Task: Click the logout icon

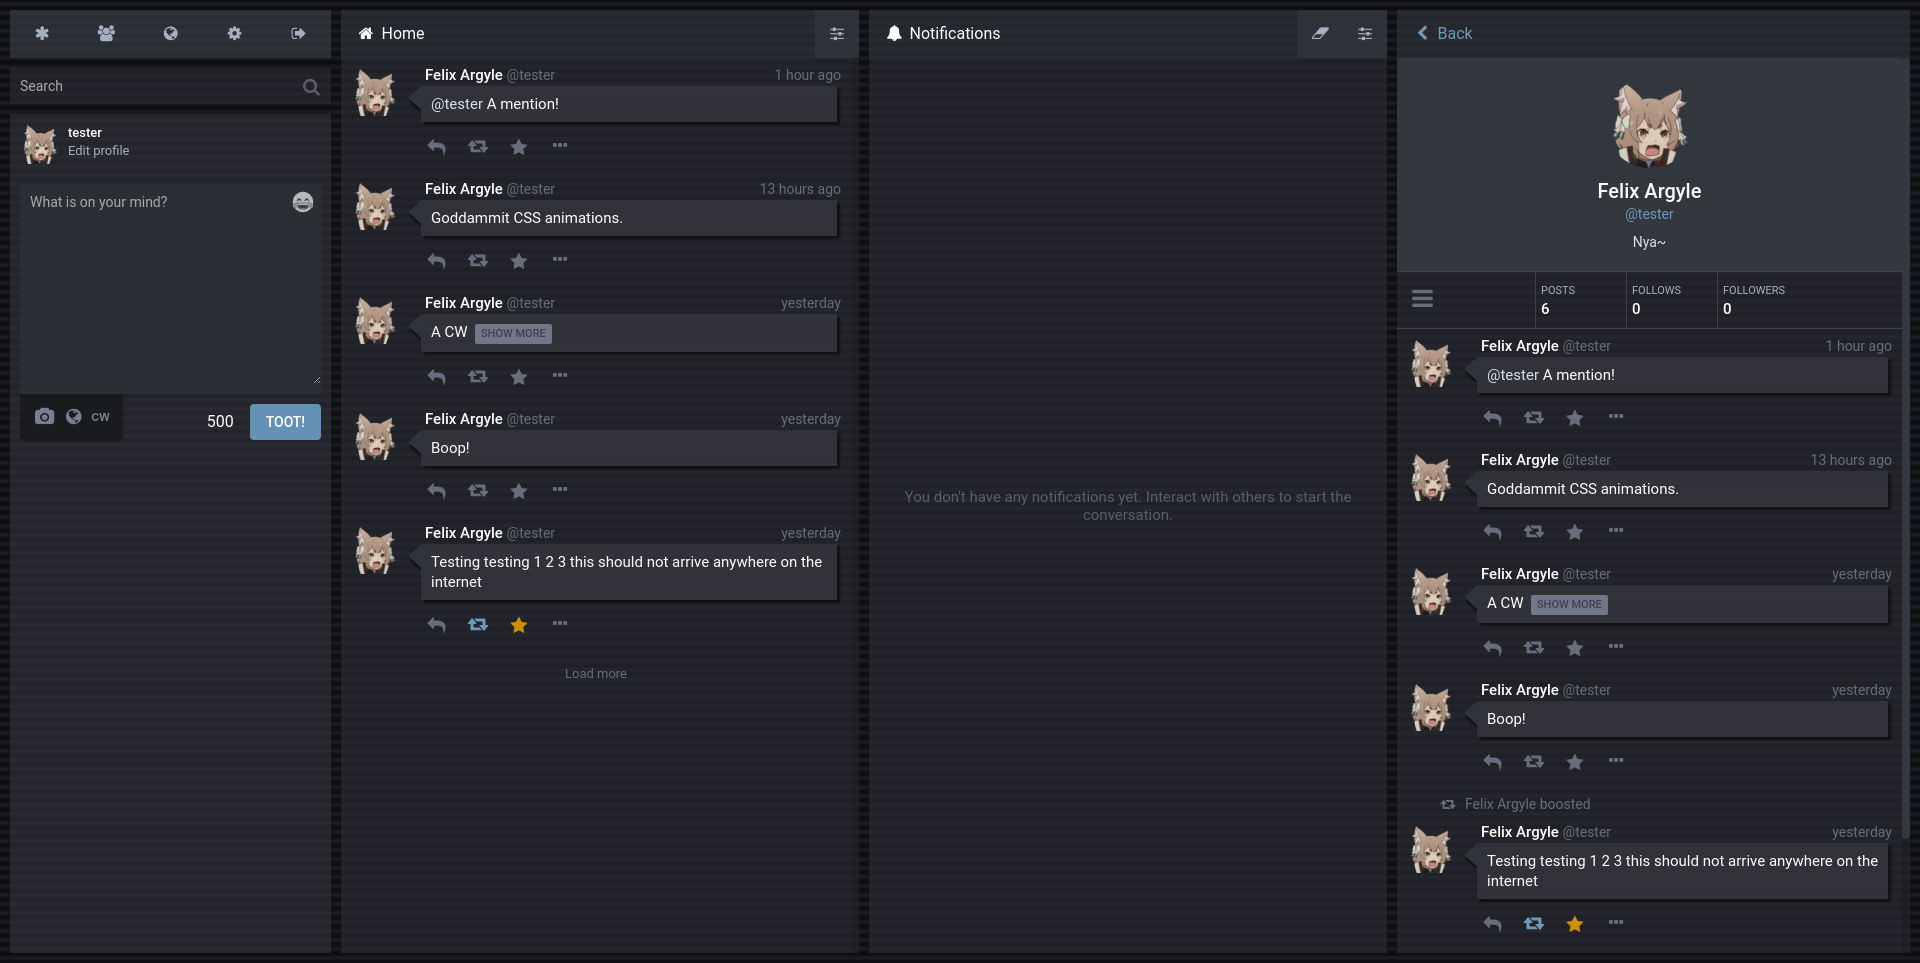Action: coord(297,33)
